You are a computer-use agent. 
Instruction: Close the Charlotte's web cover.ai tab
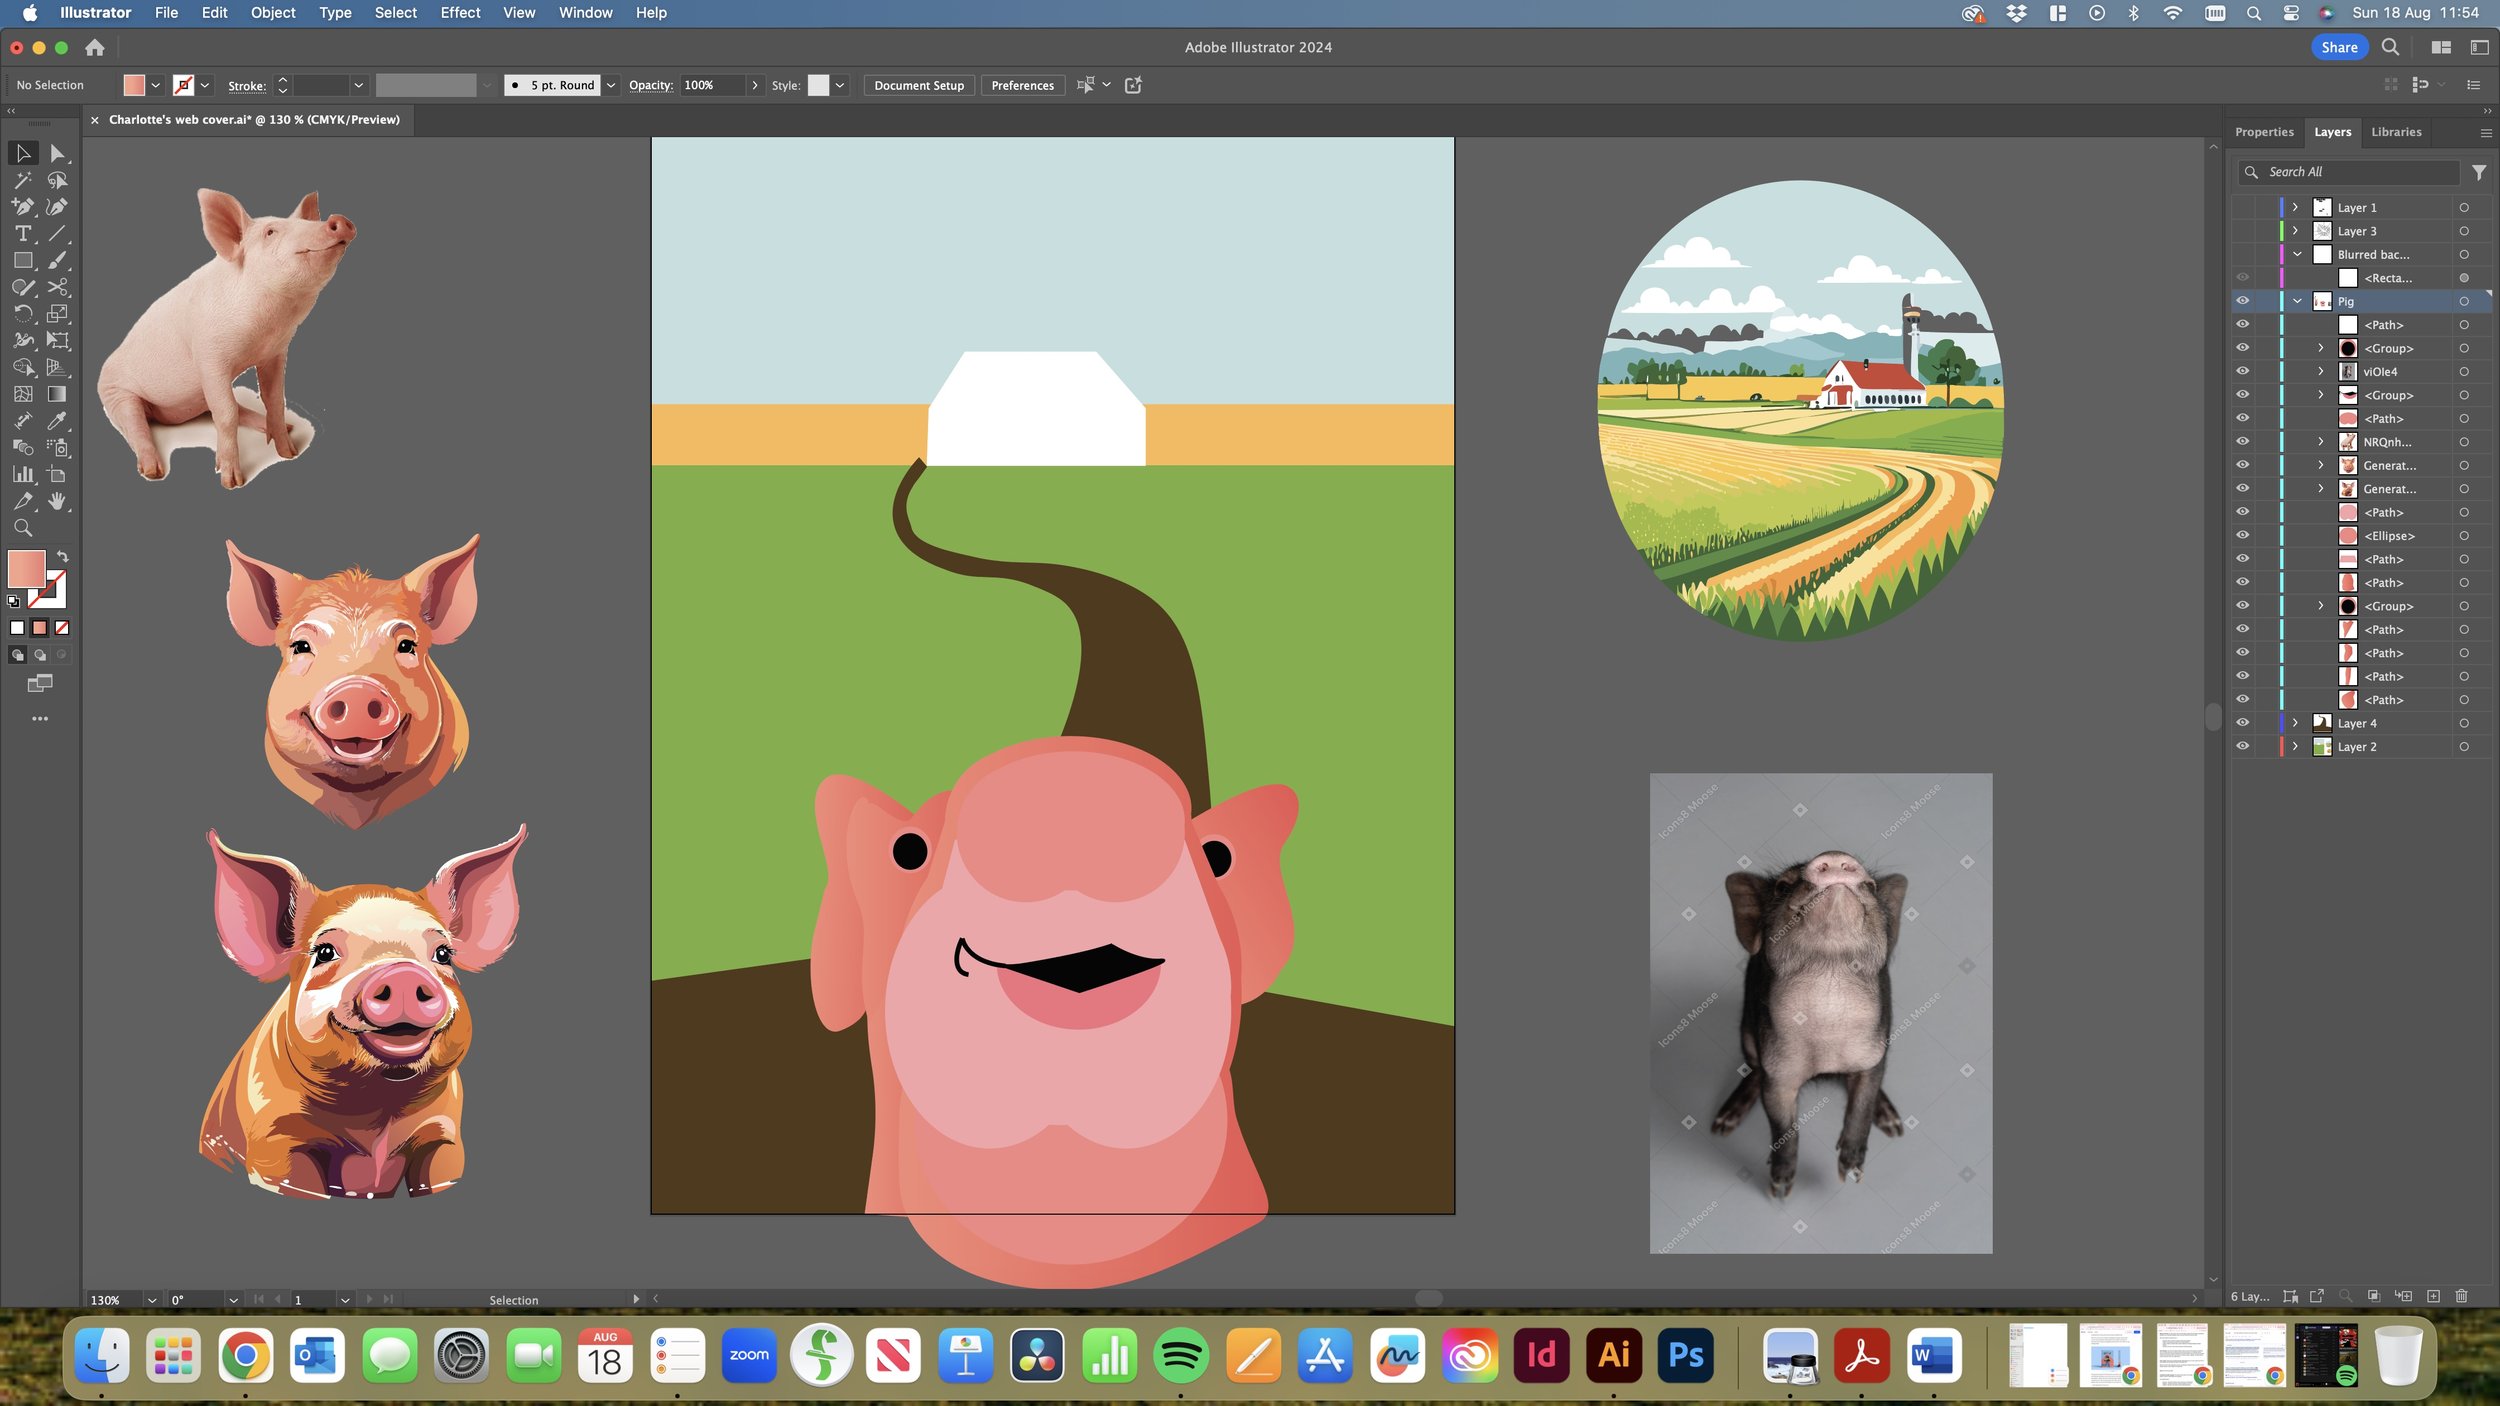click(94, 119)
